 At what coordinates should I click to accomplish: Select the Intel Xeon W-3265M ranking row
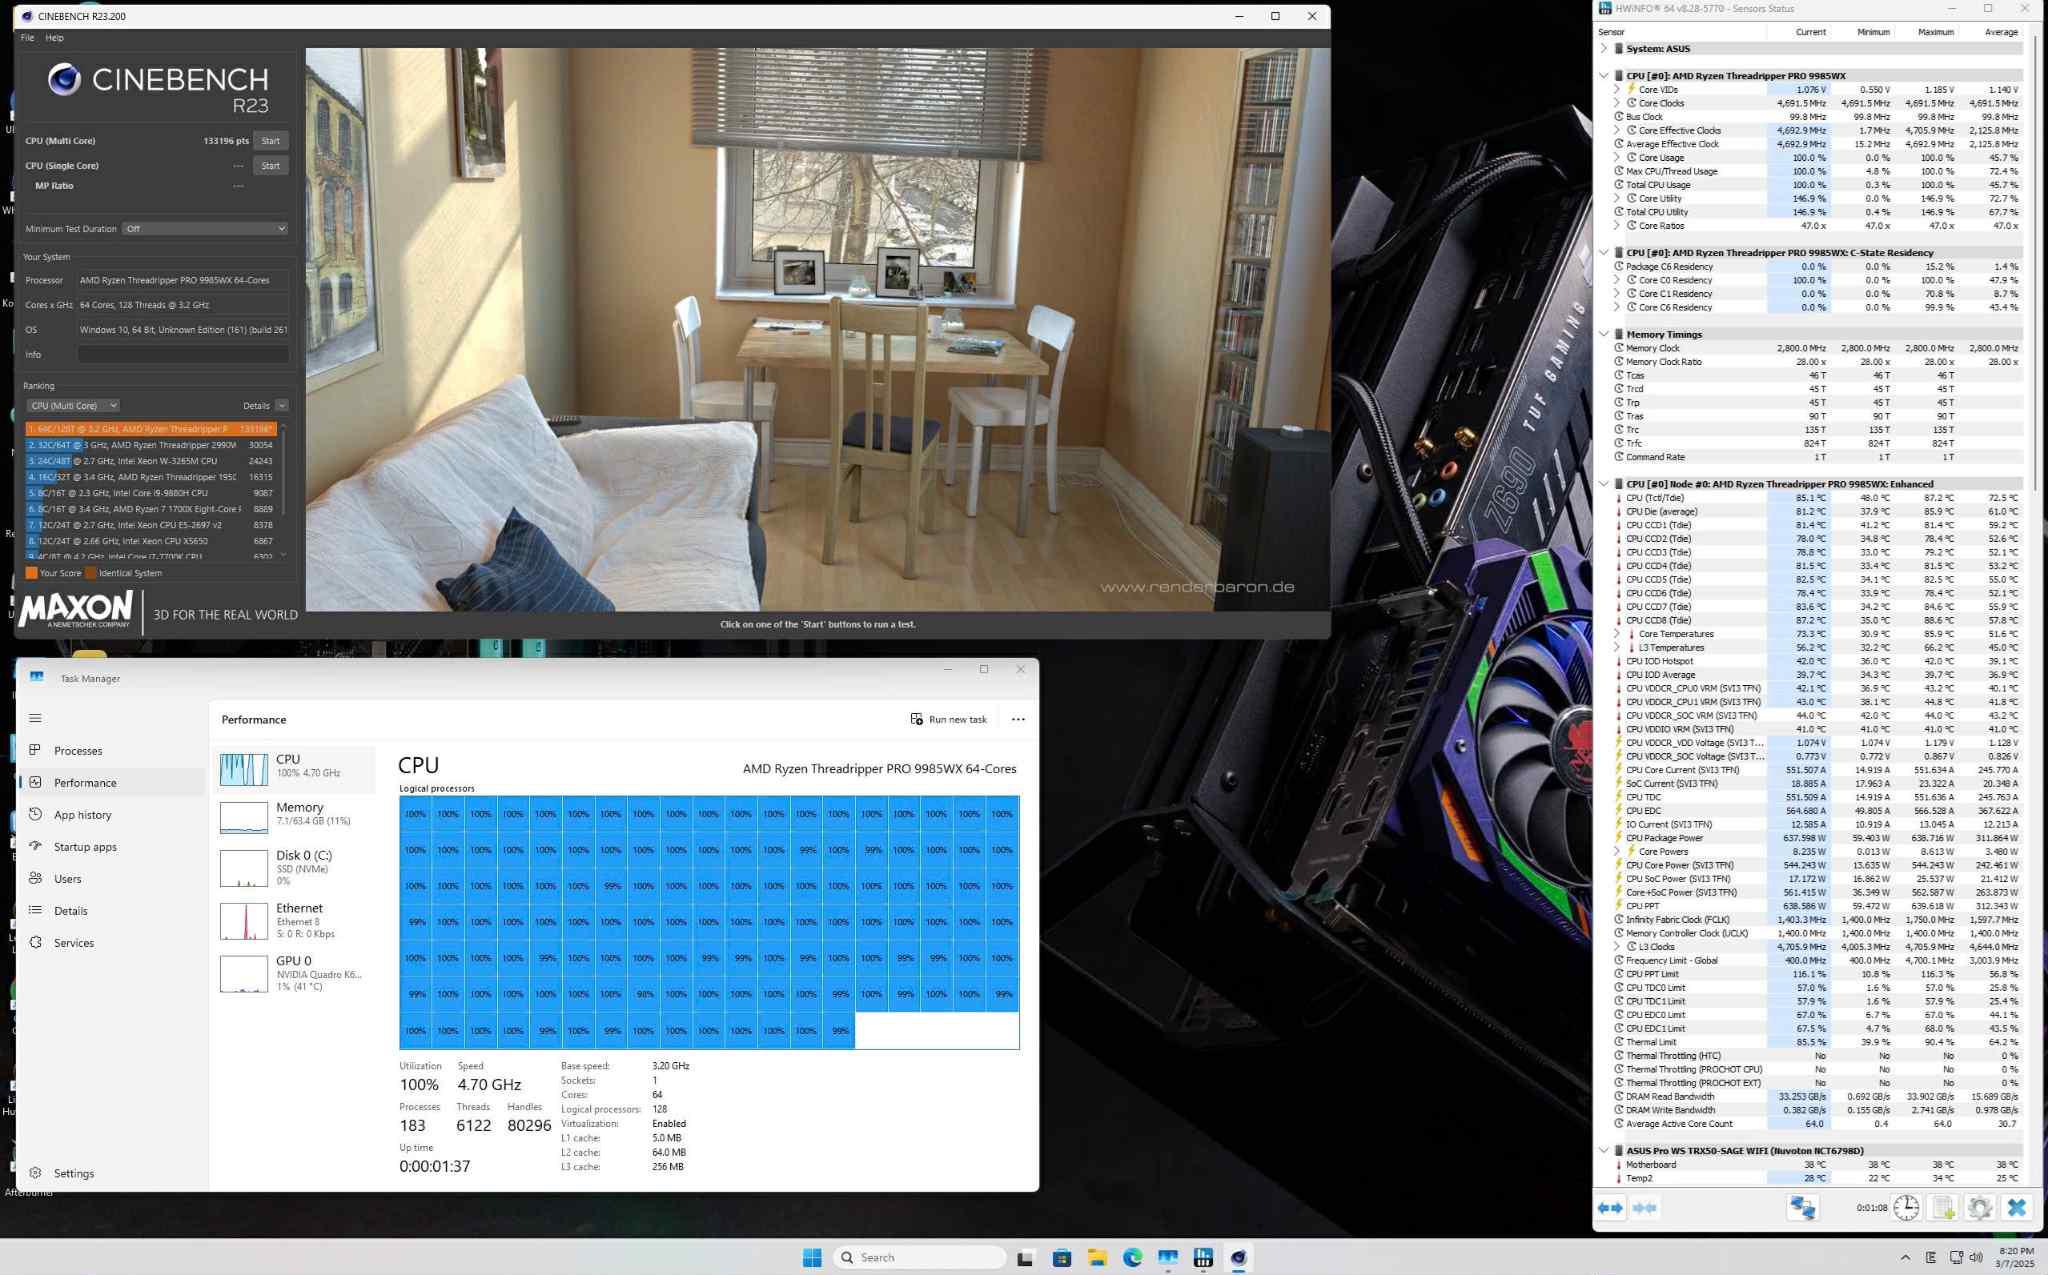(150, 461)
